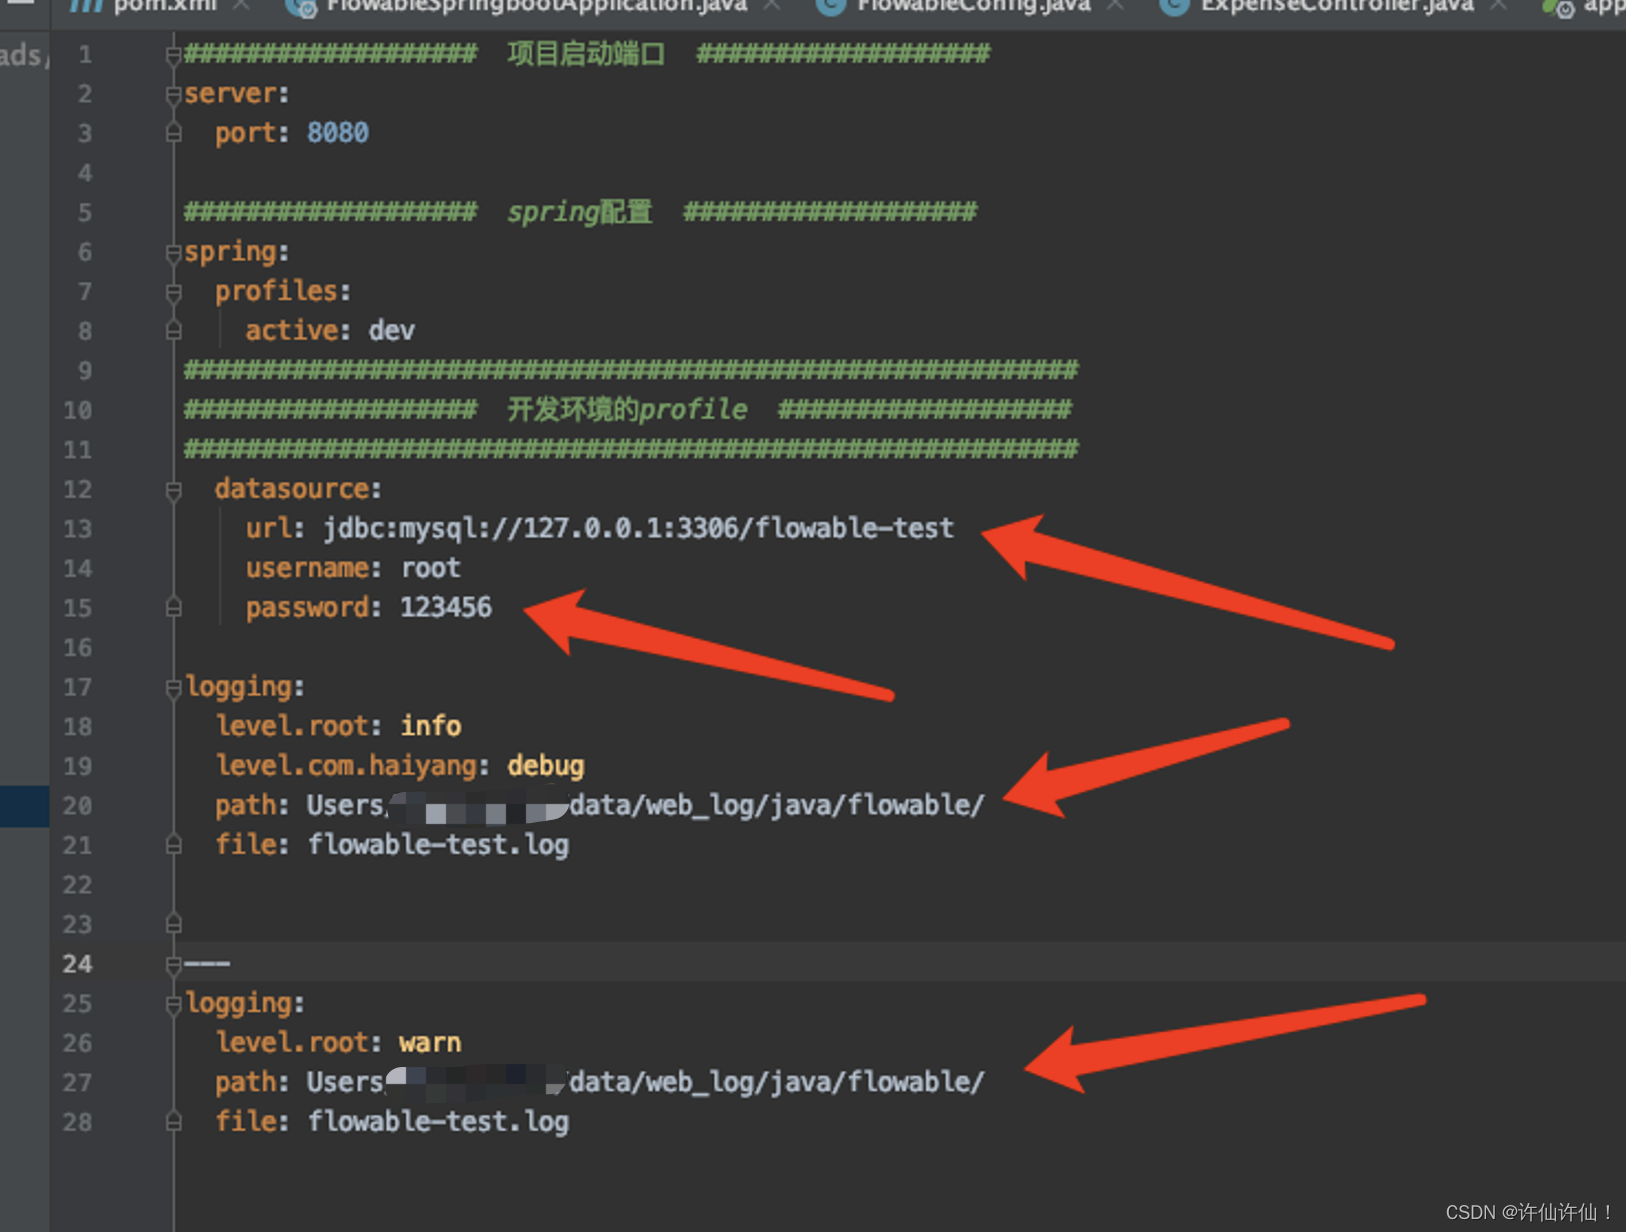
Task: Click the fold end marker beside password line
Action: [x=173, y=608]
